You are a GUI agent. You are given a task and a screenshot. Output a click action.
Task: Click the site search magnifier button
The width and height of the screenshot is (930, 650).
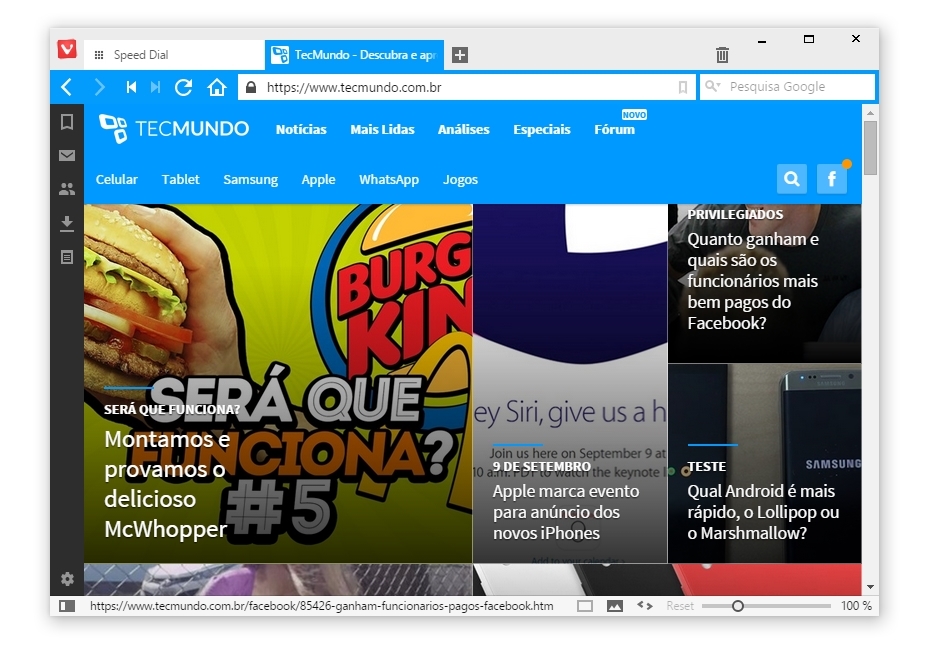(x=792, y=179)
